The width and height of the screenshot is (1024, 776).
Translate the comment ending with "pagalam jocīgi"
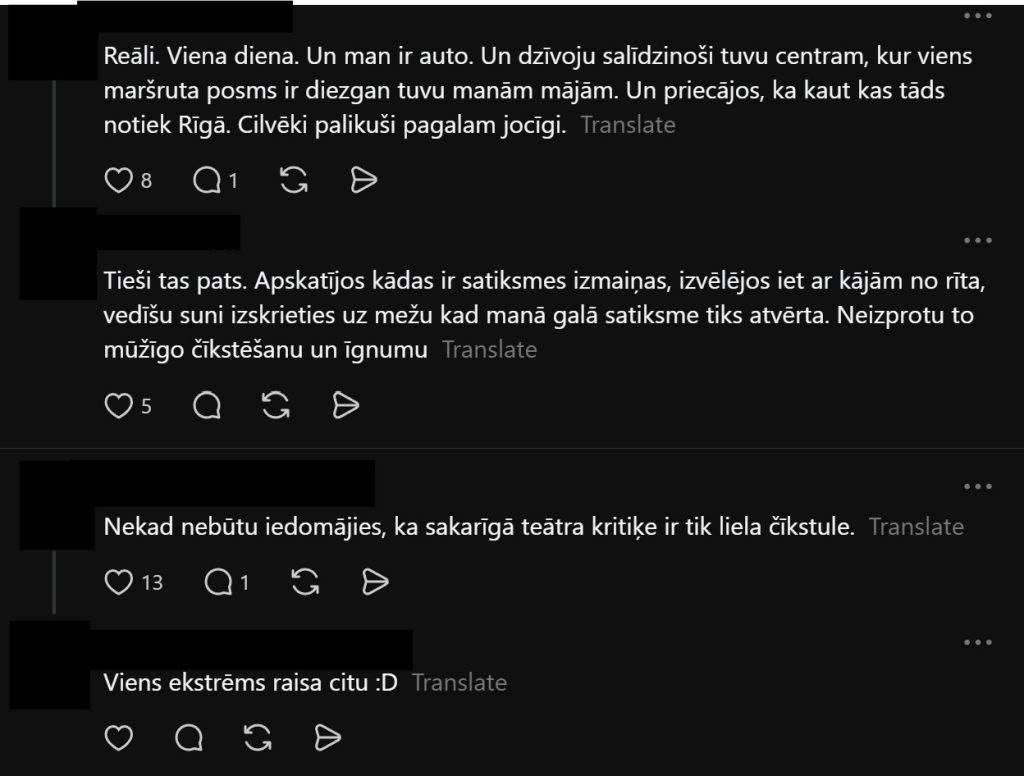coord(628,125)
